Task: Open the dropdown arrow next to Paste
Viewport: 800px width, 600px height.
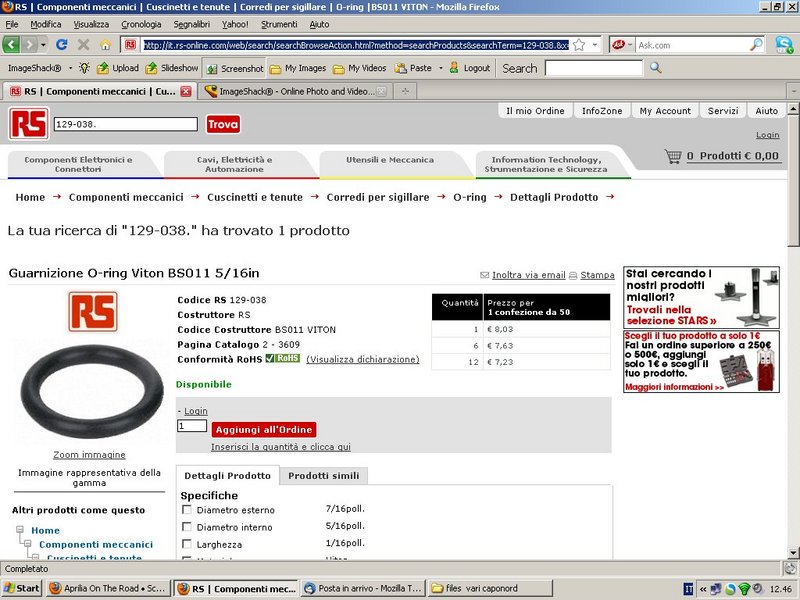Action: tap(440, 68)
